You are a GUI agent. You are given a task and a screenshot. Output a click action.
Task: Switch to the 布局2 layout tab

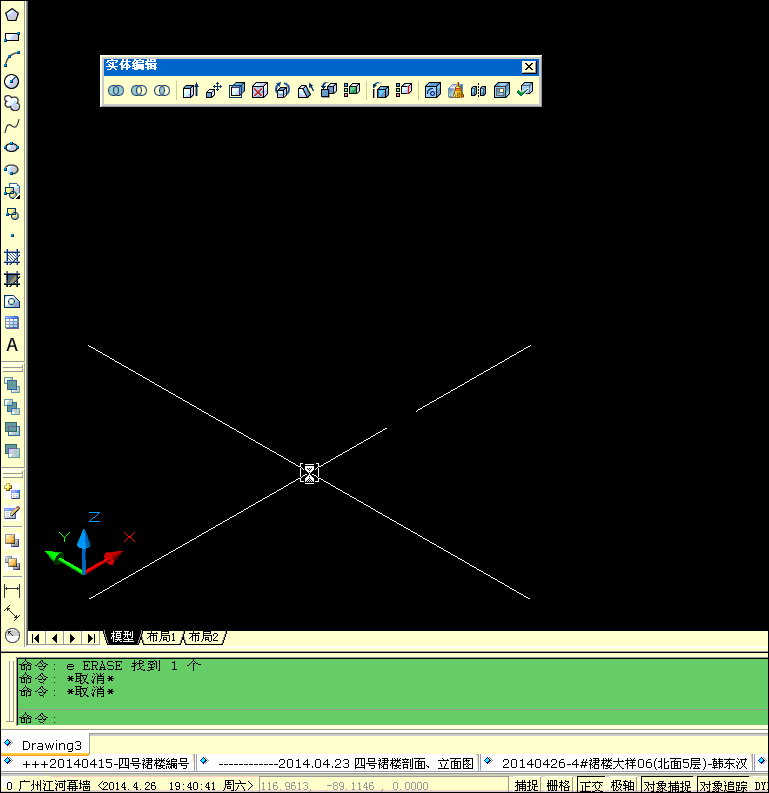pyautogui.click(x=204, y=637)
